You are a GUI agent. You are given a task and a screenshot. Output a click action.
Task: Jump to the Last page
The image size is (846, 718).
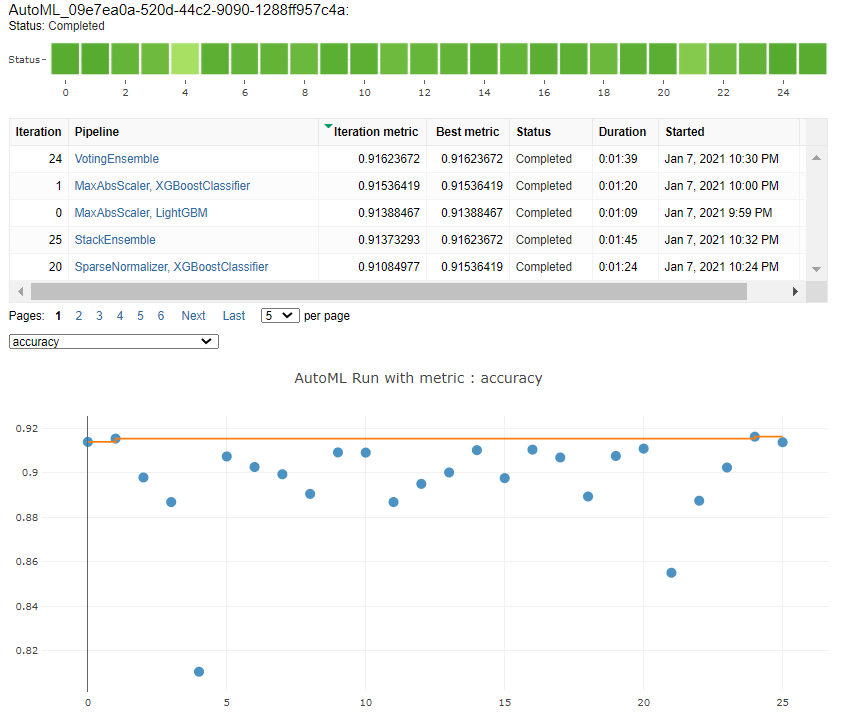click(x=234, y=316)
